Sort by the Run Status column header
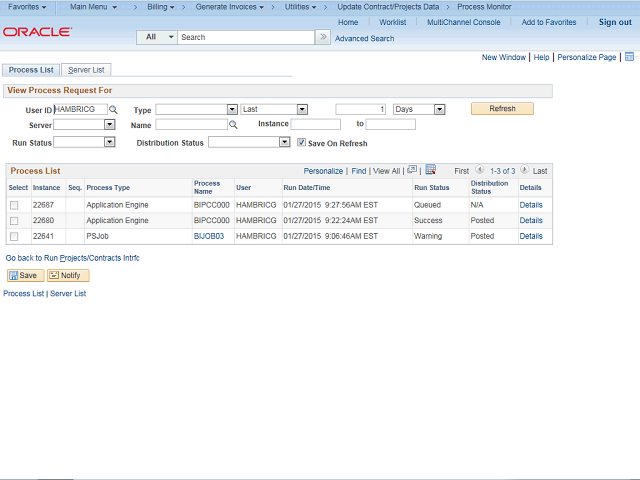This screenshot has height=480, width=640. point(431,188)
